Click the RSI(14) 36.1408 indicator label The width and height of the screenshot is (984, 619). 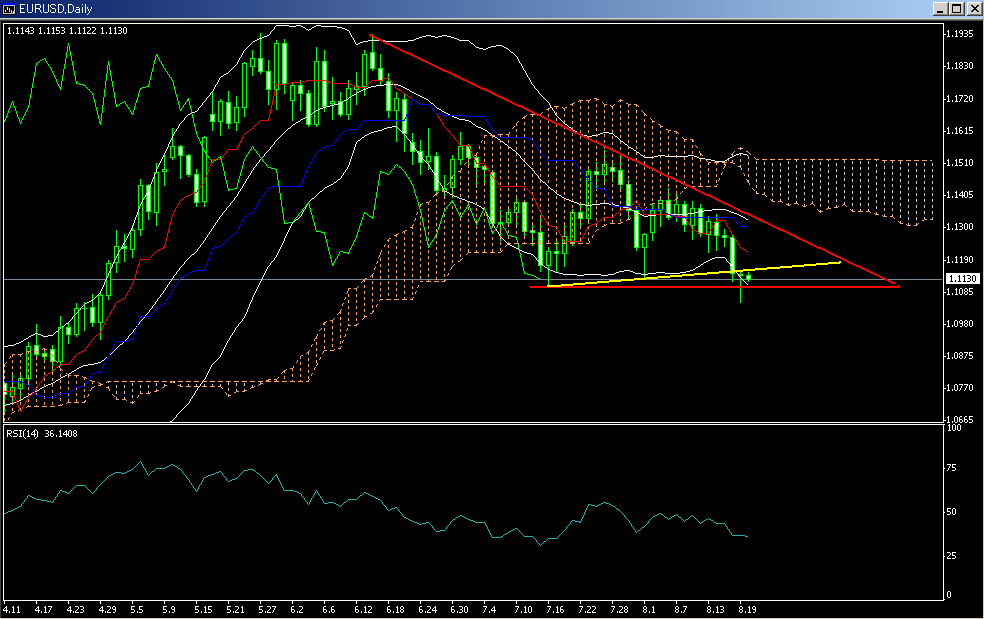pos(42,434)
